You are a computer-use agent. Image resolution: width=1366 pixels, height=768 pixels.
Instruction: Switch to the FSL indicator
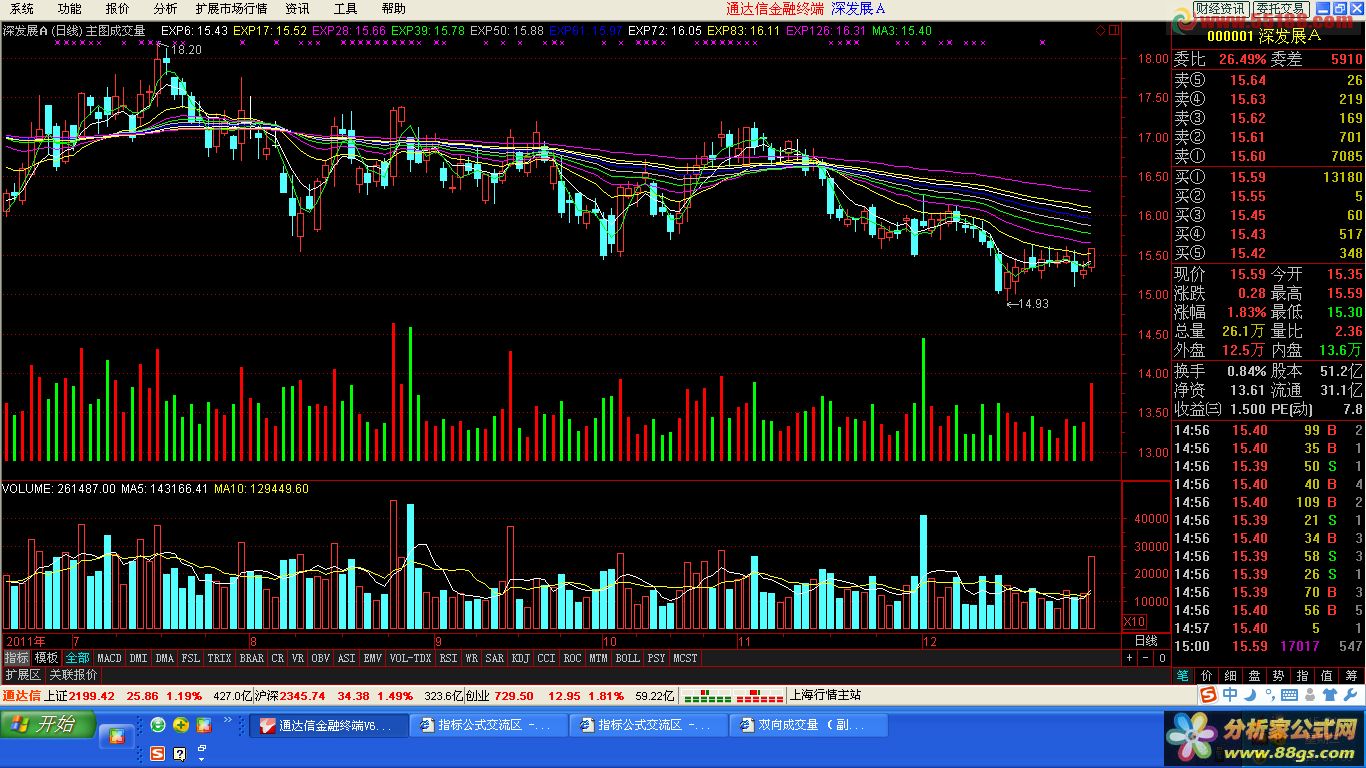191,658
